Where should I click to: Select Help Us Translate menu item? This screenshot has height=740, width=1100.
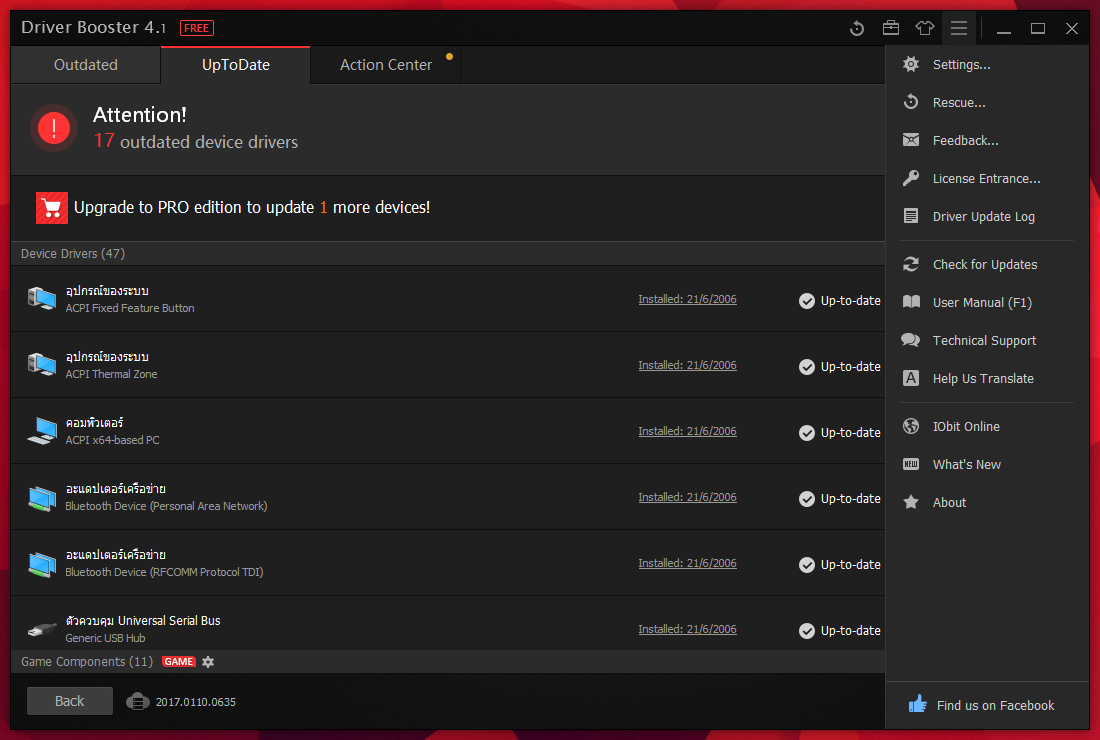point(983,378)
